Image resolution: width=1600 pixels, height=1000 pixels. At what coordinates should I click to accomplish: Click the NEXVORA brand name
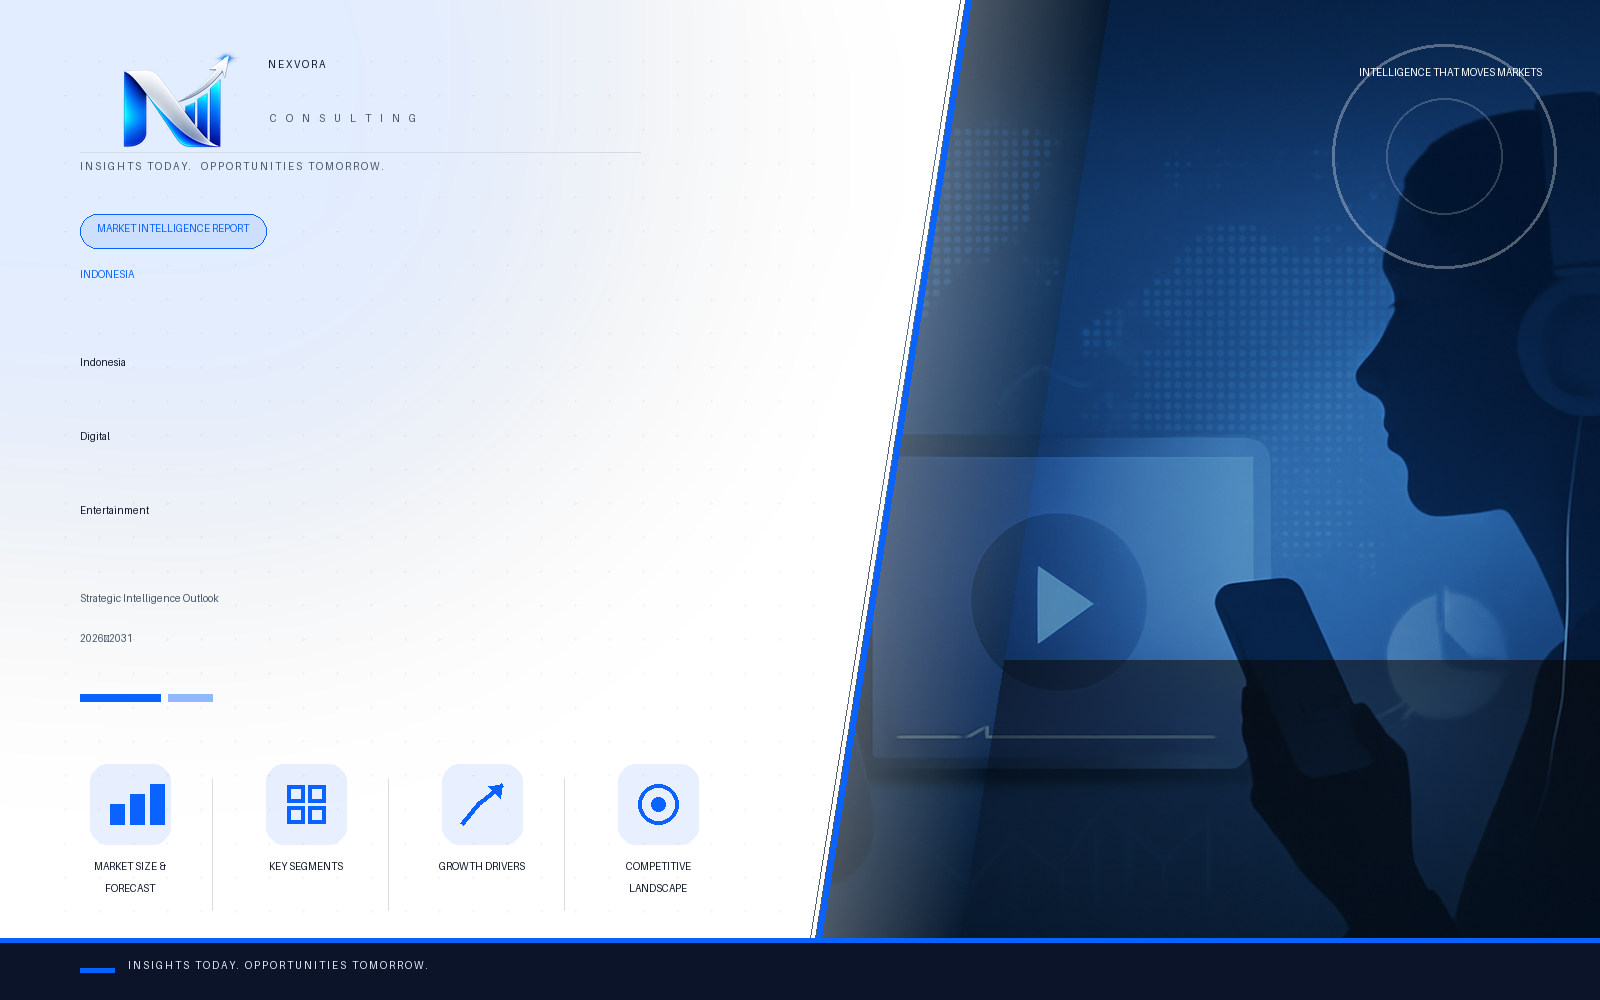pyautogui.click(x=297, y=64)
